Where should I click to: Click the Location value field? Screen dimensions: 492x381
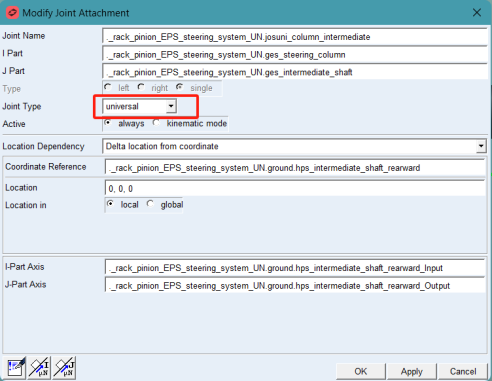295,188
